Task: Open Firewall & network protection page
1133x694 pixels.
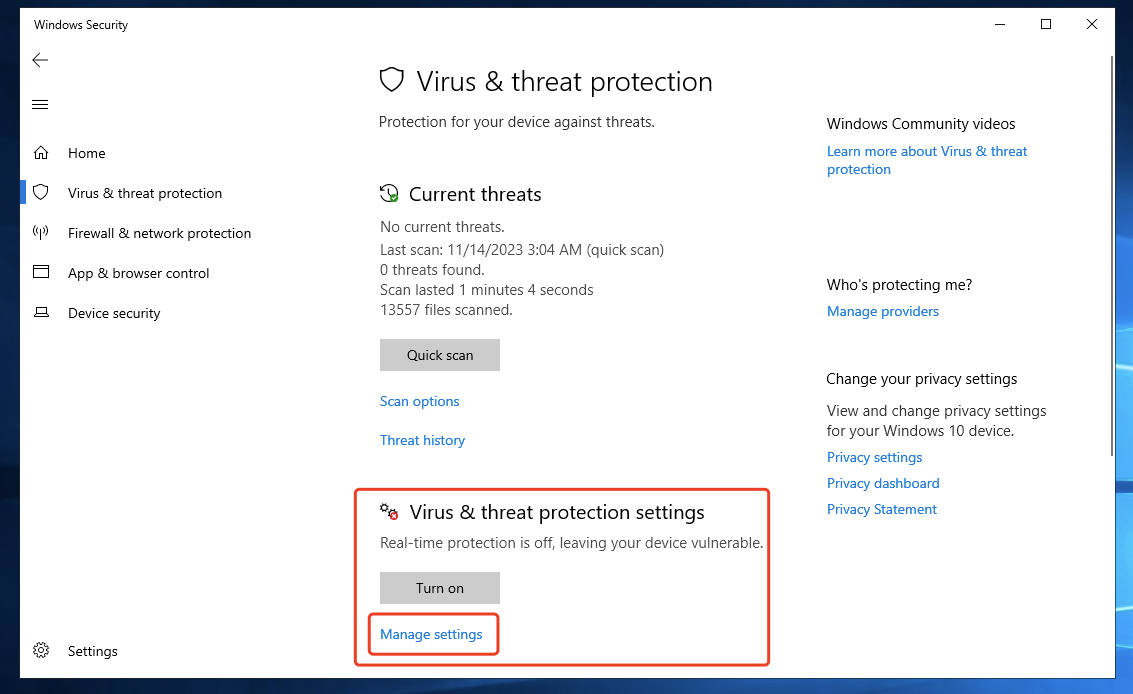Action: coord(159,233)
